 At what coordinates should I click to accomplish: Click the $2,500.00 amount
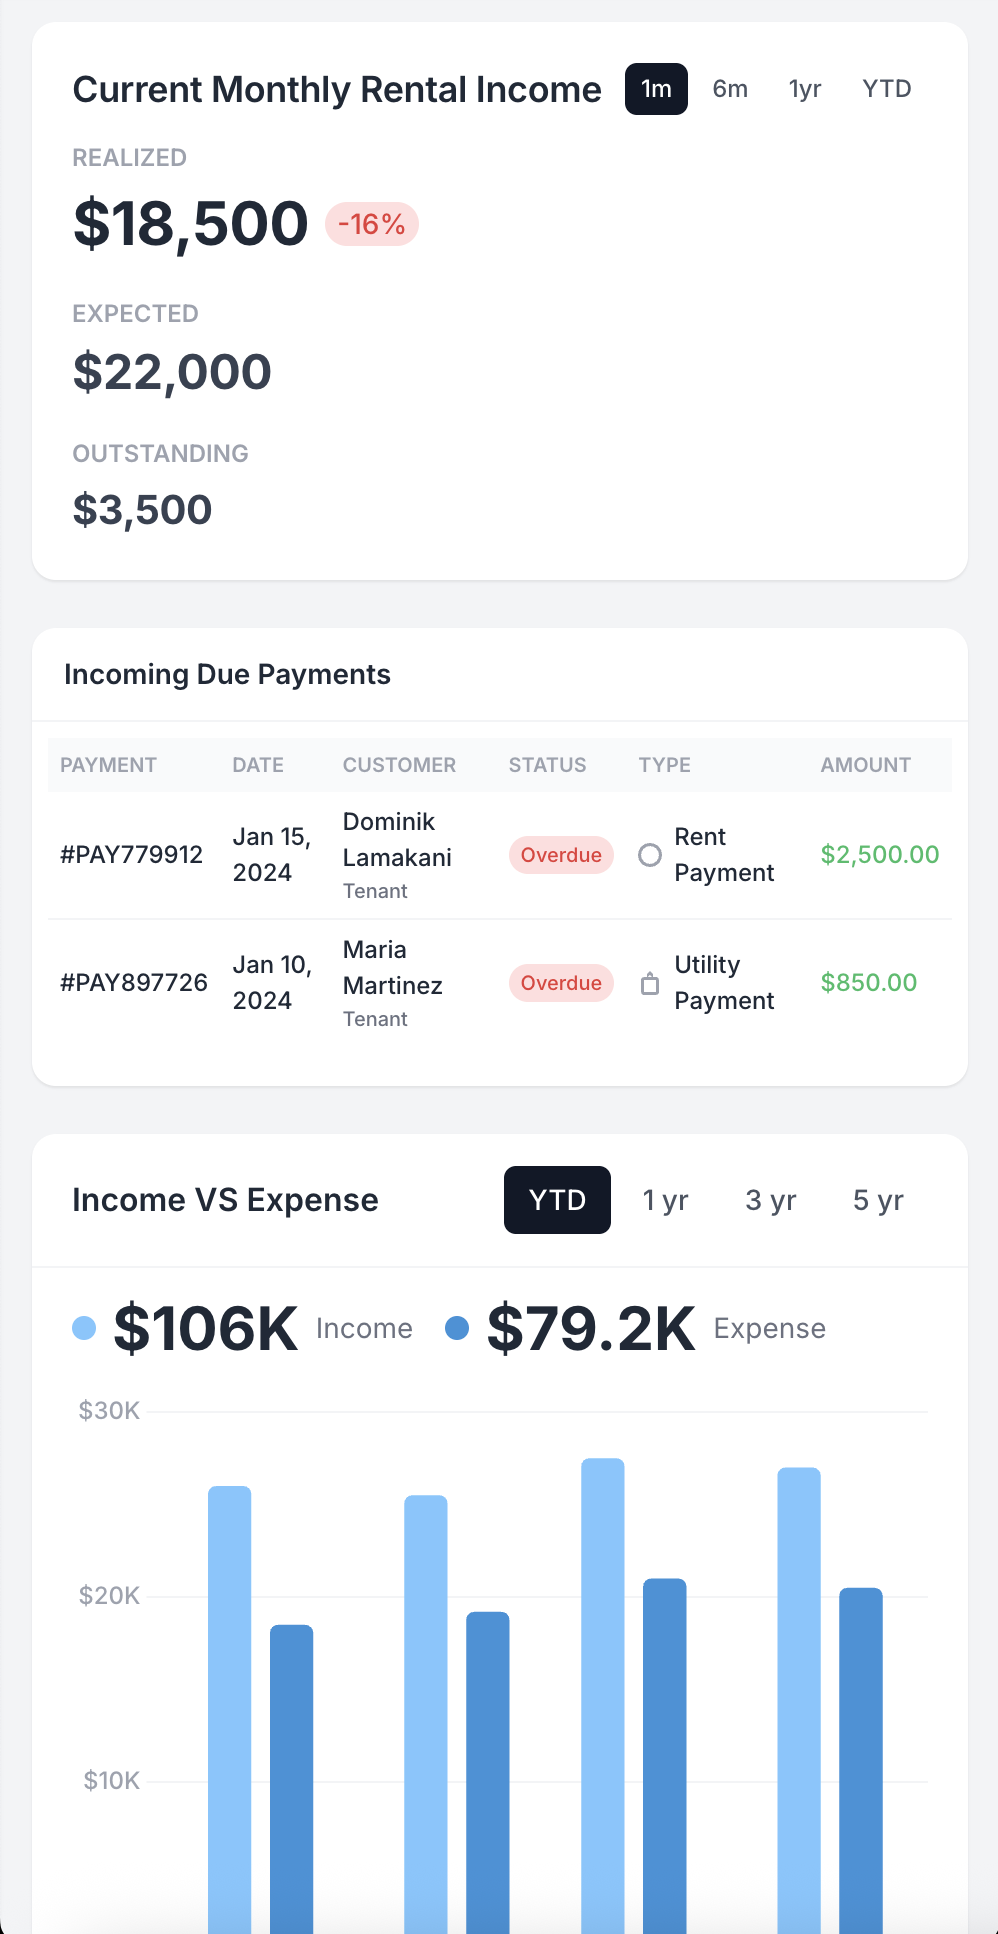tap(879, 855)
